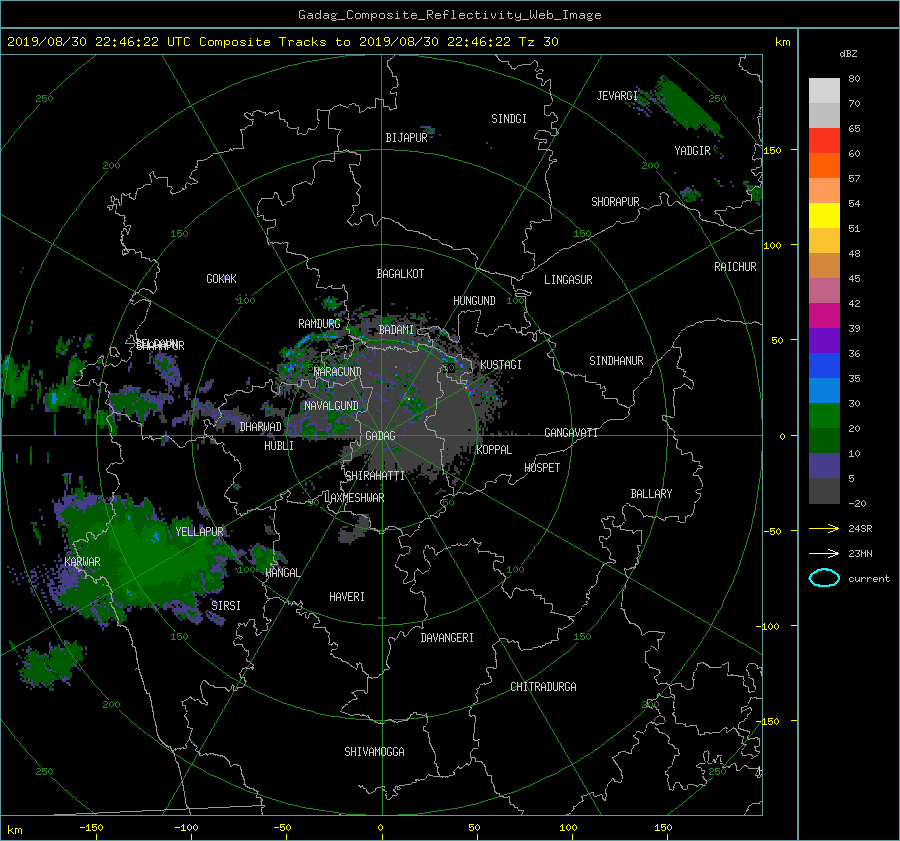Click the 150 km right axis tick
Image resolution: width=900 pixels, height=841 pixels.
[x=772, y=150]
